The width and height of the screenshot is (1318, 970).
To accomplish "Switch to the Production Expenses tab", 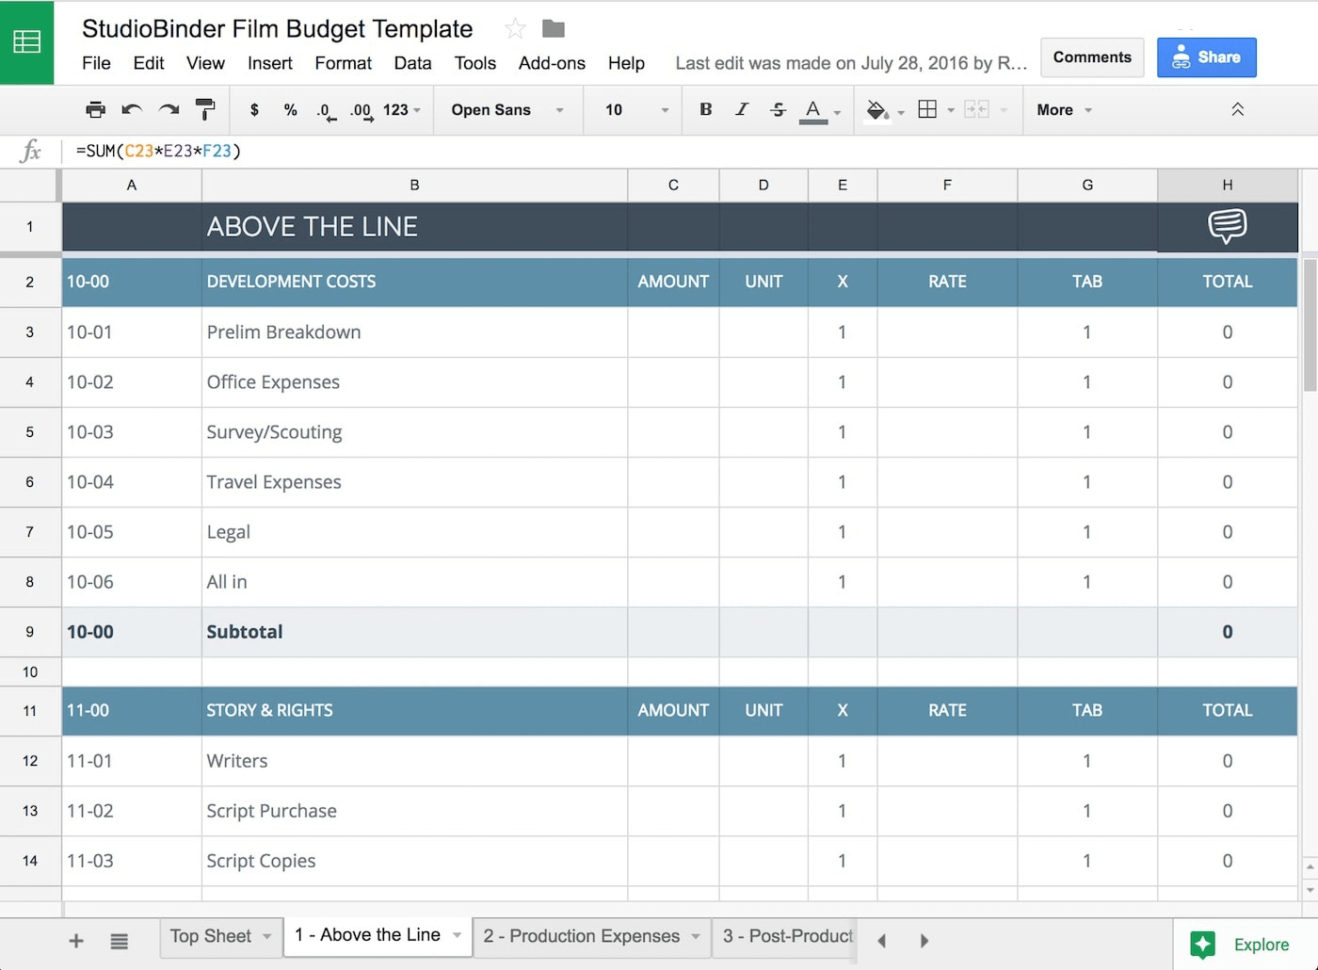I will click(581, 936).
